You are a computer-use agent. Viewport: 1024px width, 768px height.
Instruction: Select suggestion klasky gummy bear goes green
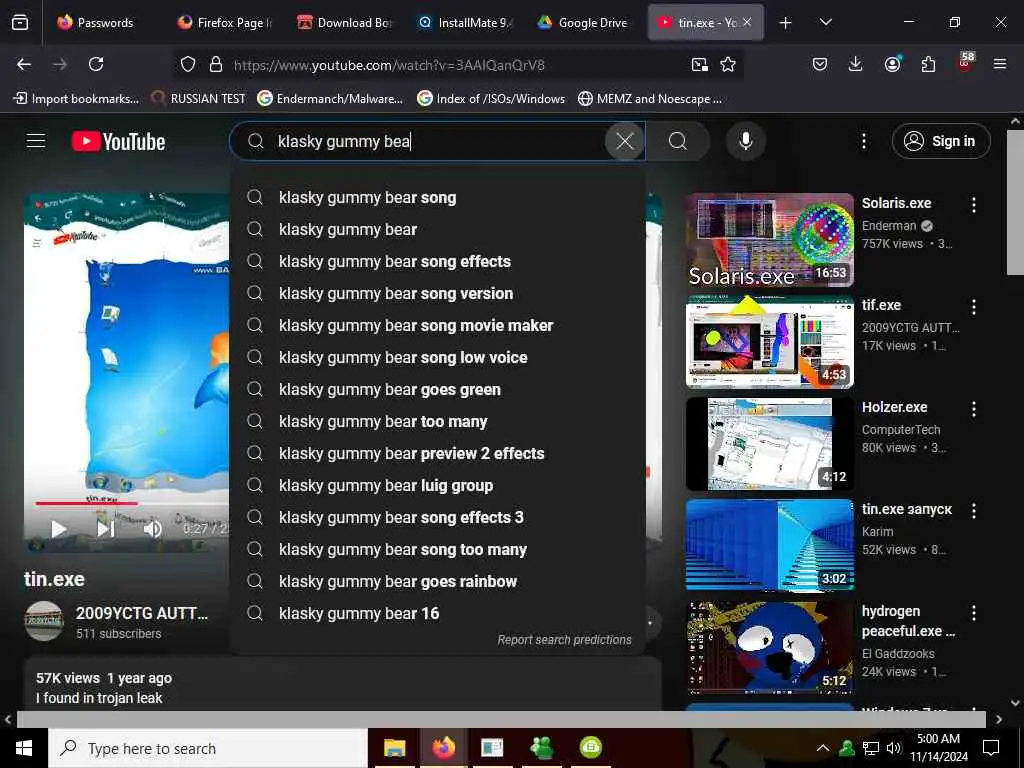coord(437,389)
